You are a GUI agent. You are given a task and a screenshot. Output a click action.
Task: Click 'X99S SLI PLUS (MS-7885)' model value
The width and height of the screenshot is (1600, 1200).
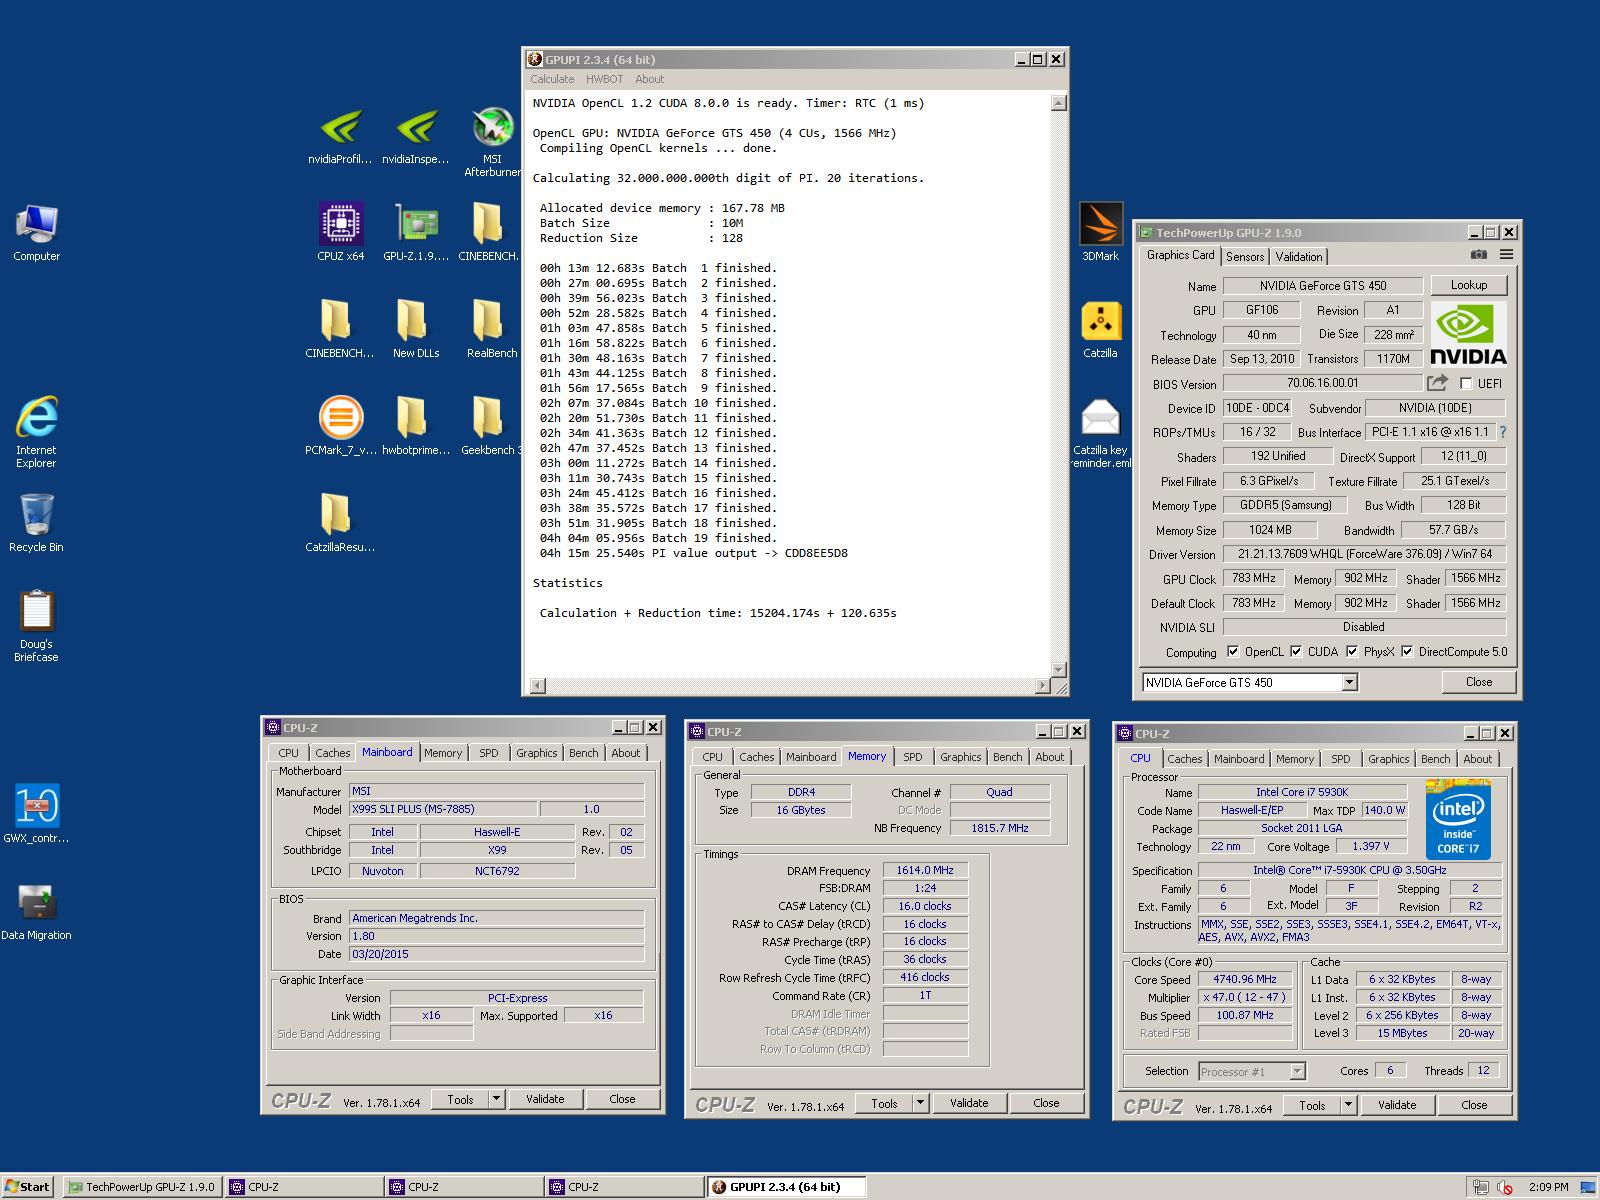[x=443, y=809]
